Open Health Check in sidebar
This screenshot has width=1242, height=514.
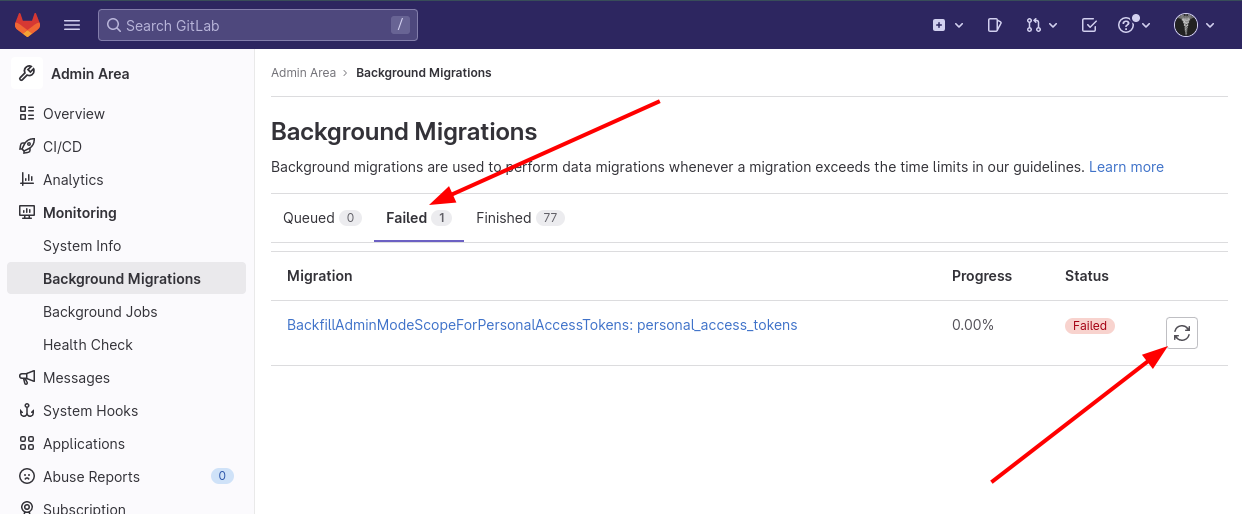click(x=88, y=345)
